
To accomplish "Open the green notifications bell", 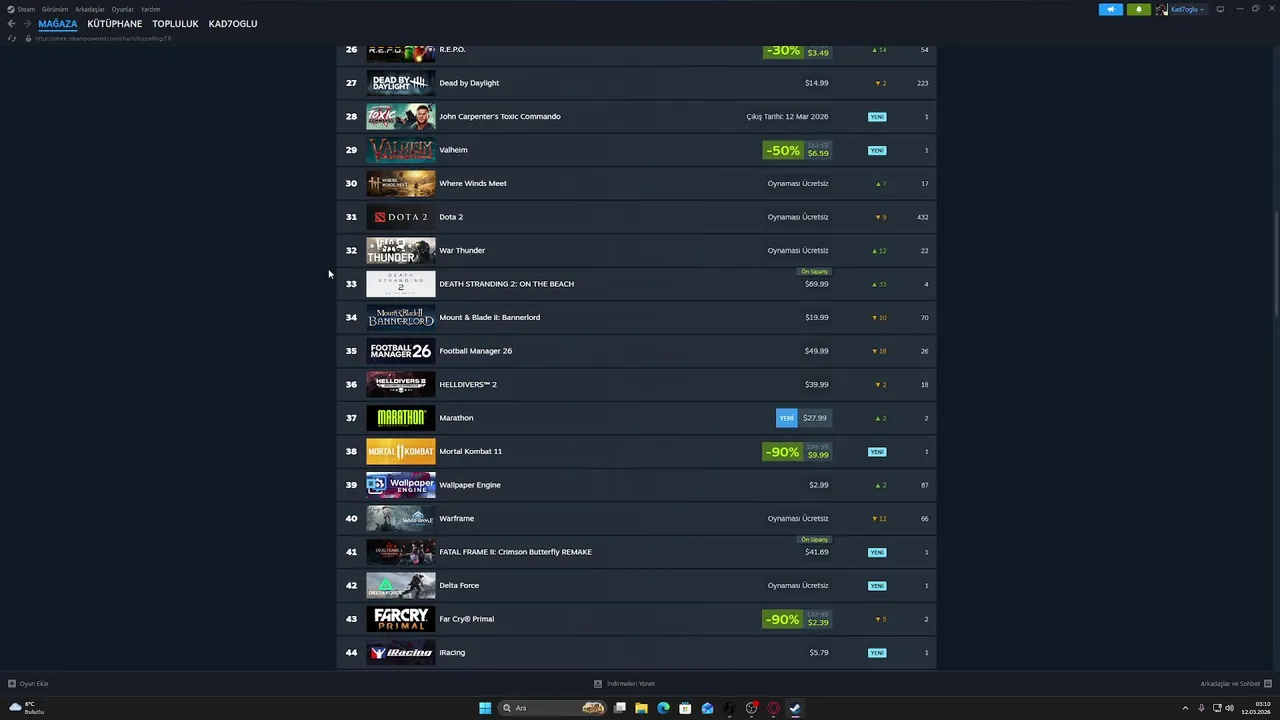I will pos(1138,9).
